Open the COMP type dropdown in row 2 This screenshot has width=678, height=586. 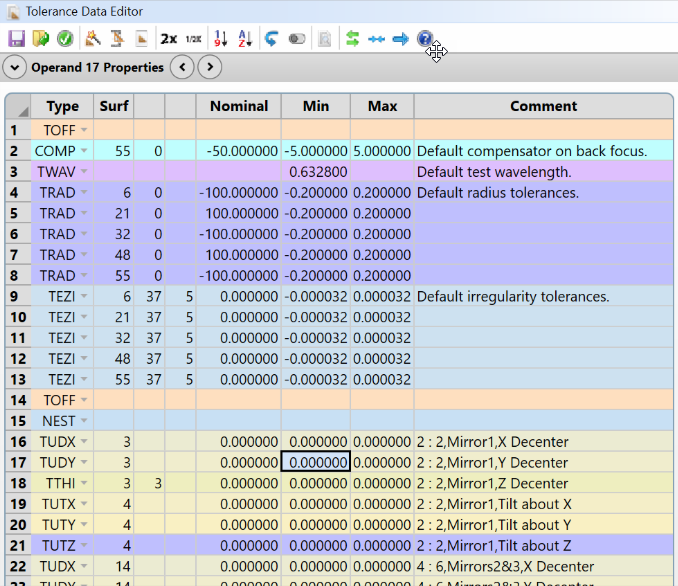(84, 151)
